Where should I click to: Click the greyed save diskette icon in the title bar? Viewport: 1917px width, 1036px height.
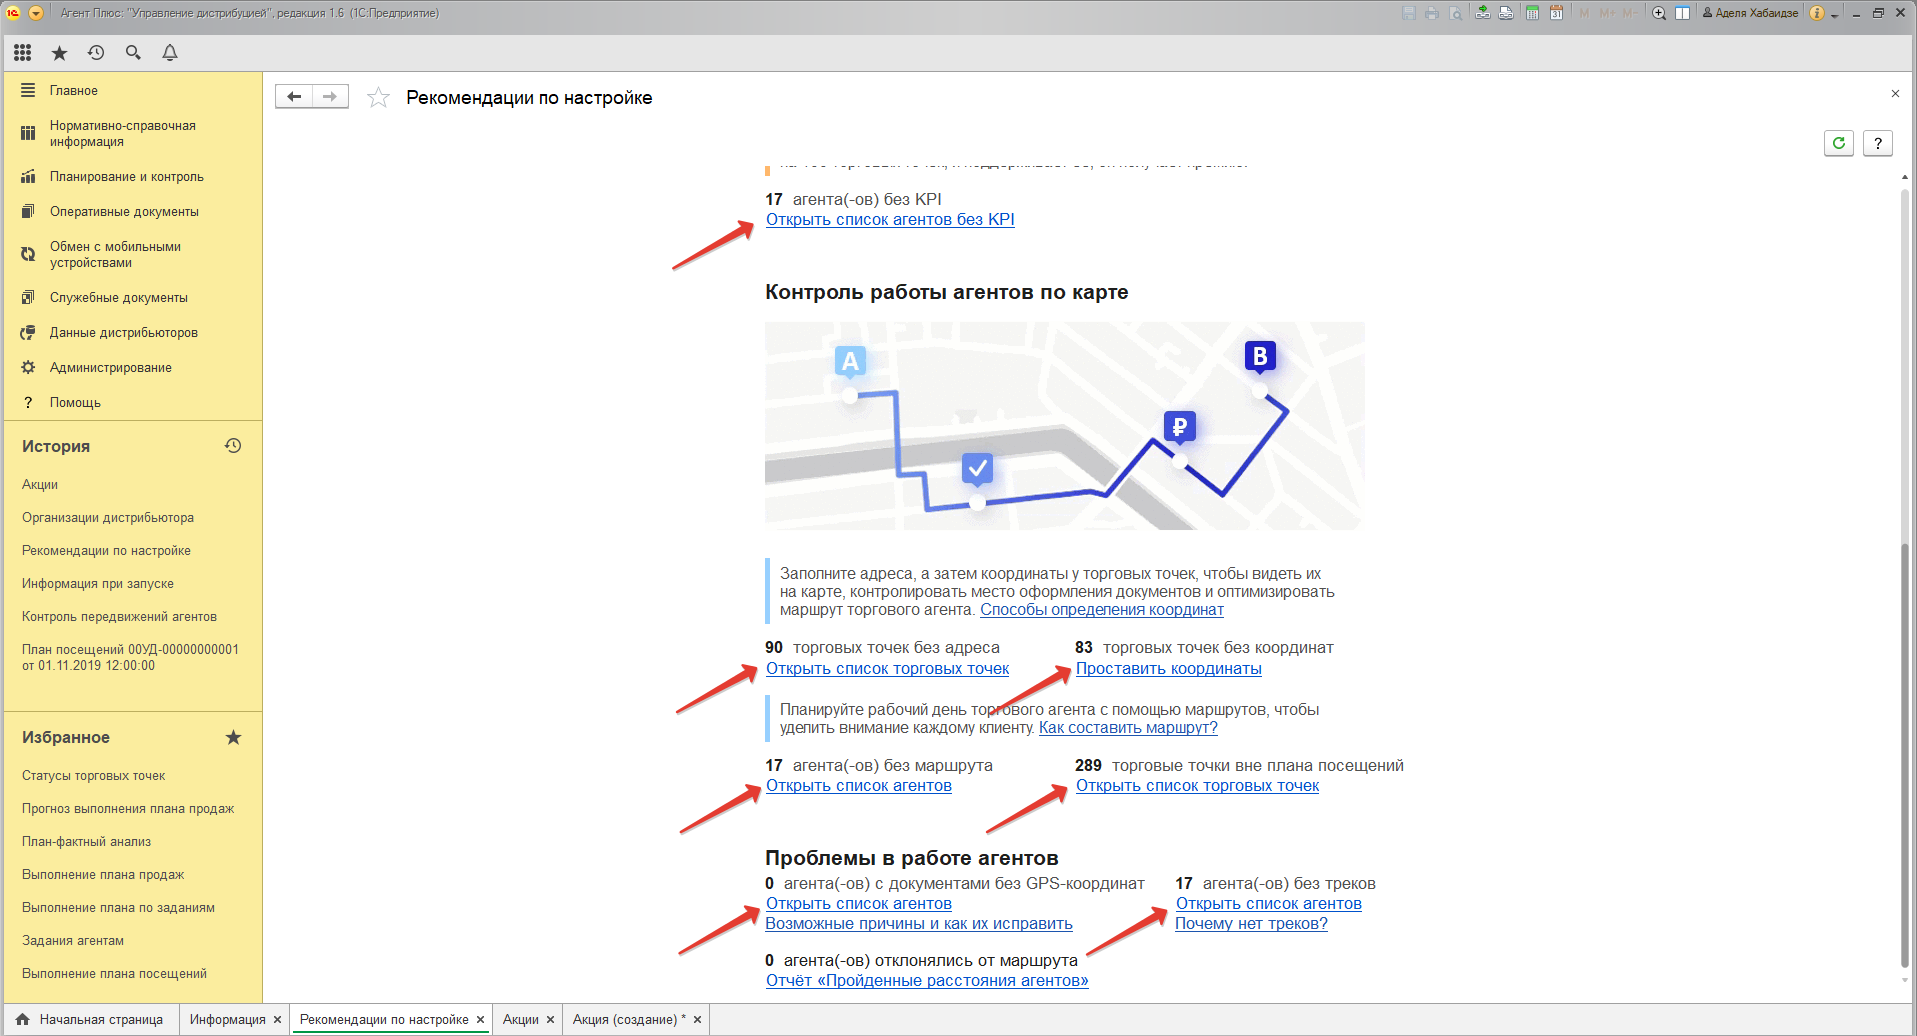pos(1409,13)
